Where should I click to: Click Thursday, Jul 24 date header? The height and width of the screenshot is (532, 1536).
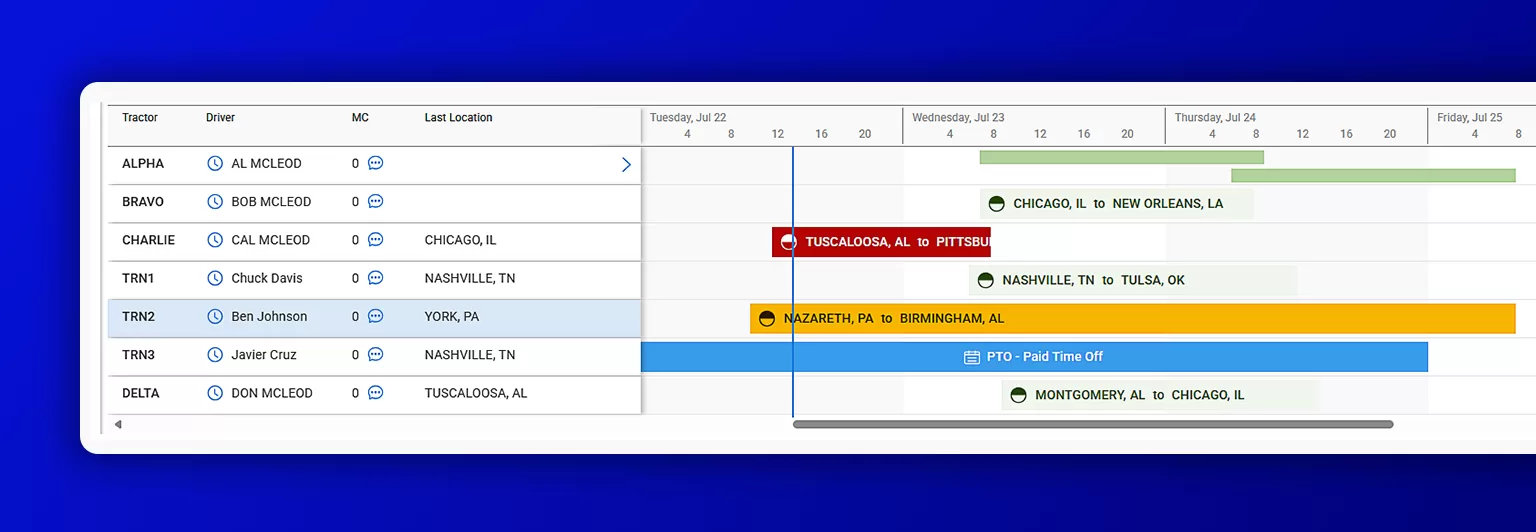(x=1215, y=118)
